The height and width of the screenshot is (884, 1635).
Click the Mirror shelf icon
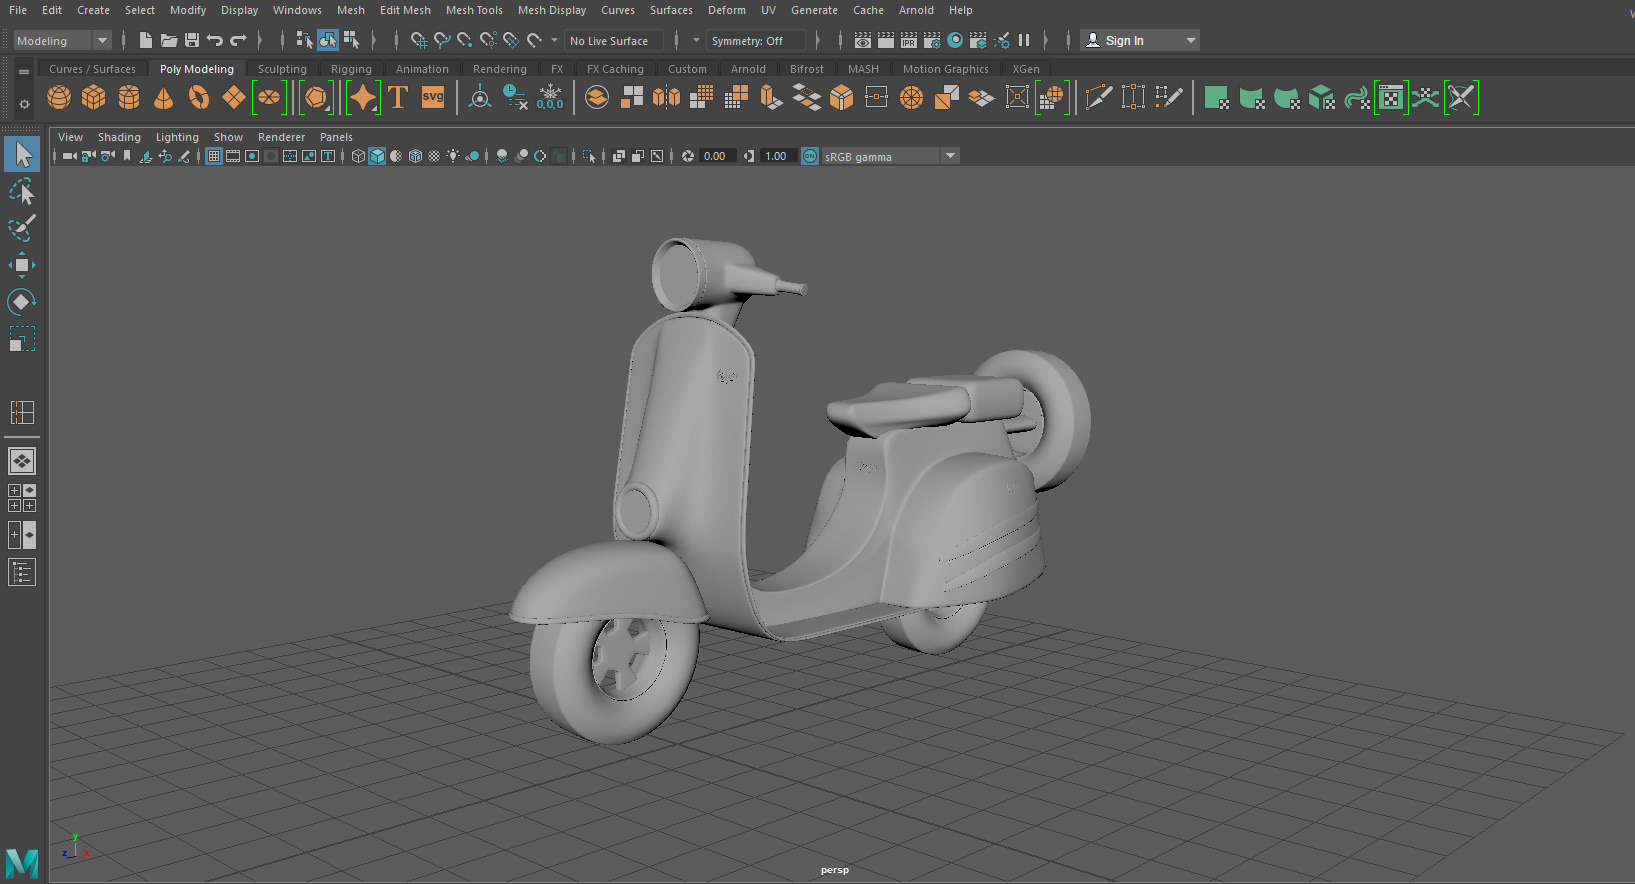(666, 97)
